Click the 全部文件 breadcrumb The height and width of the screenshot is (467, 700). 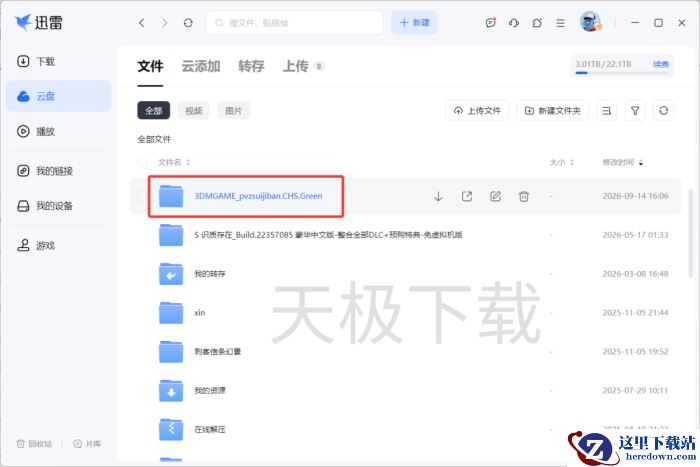[x=154, y=139]
